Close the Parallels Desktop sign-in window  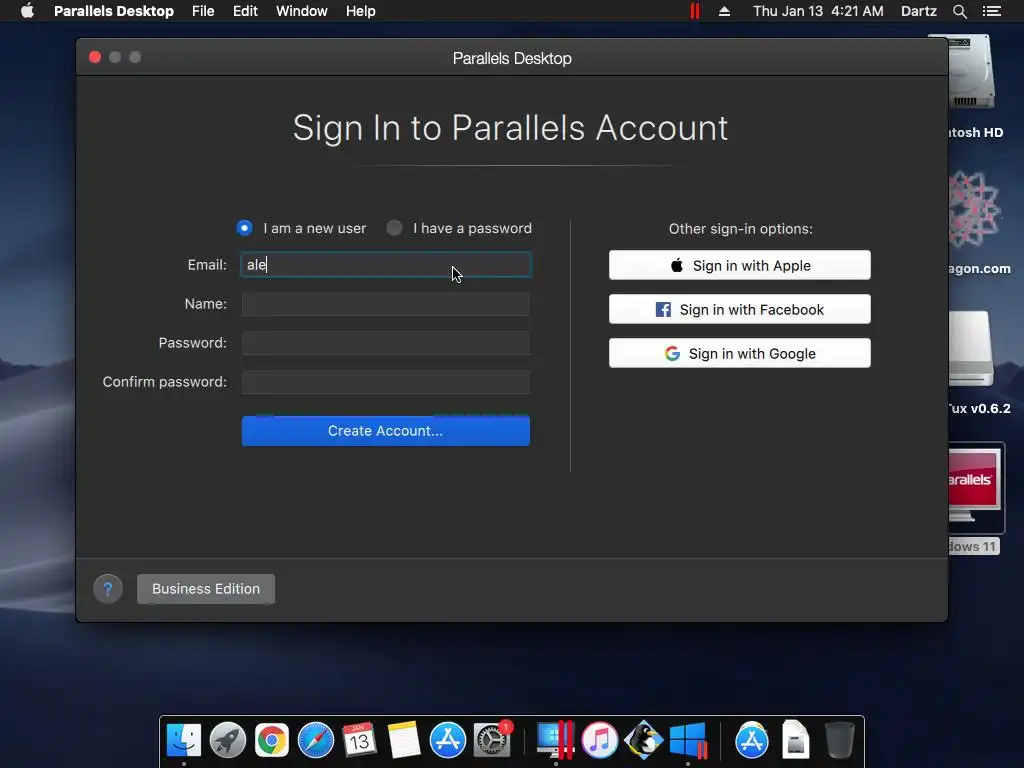pyautogui.click(x=95, y=57)
